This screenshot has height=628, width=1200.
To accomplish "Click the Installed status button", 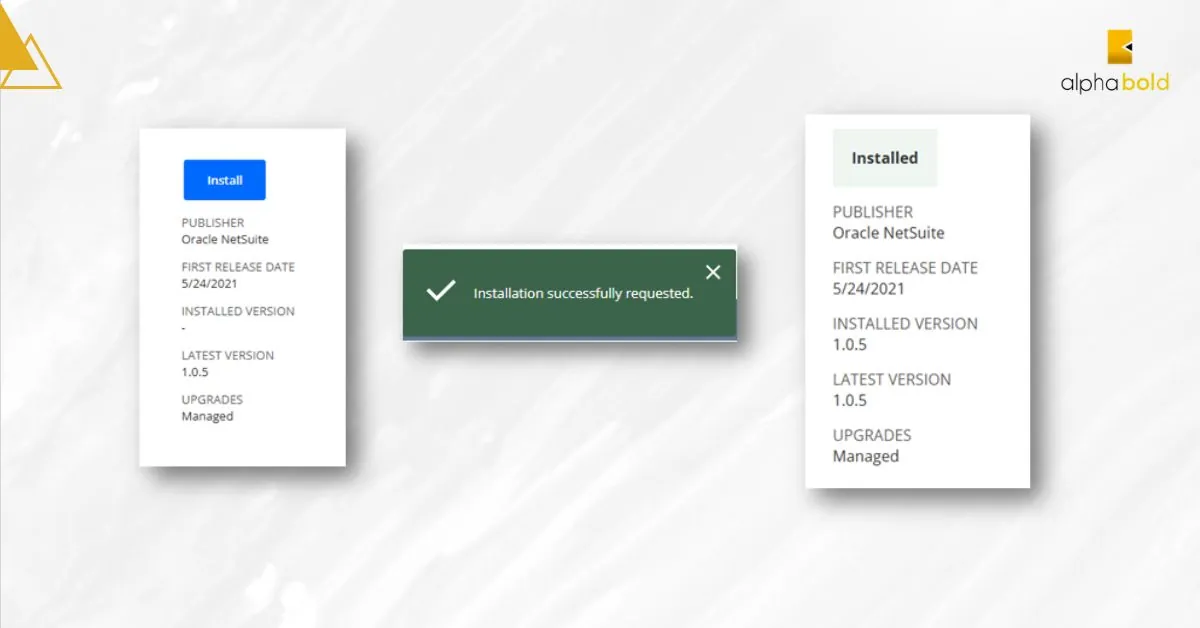I will click(x=885, y=158).
